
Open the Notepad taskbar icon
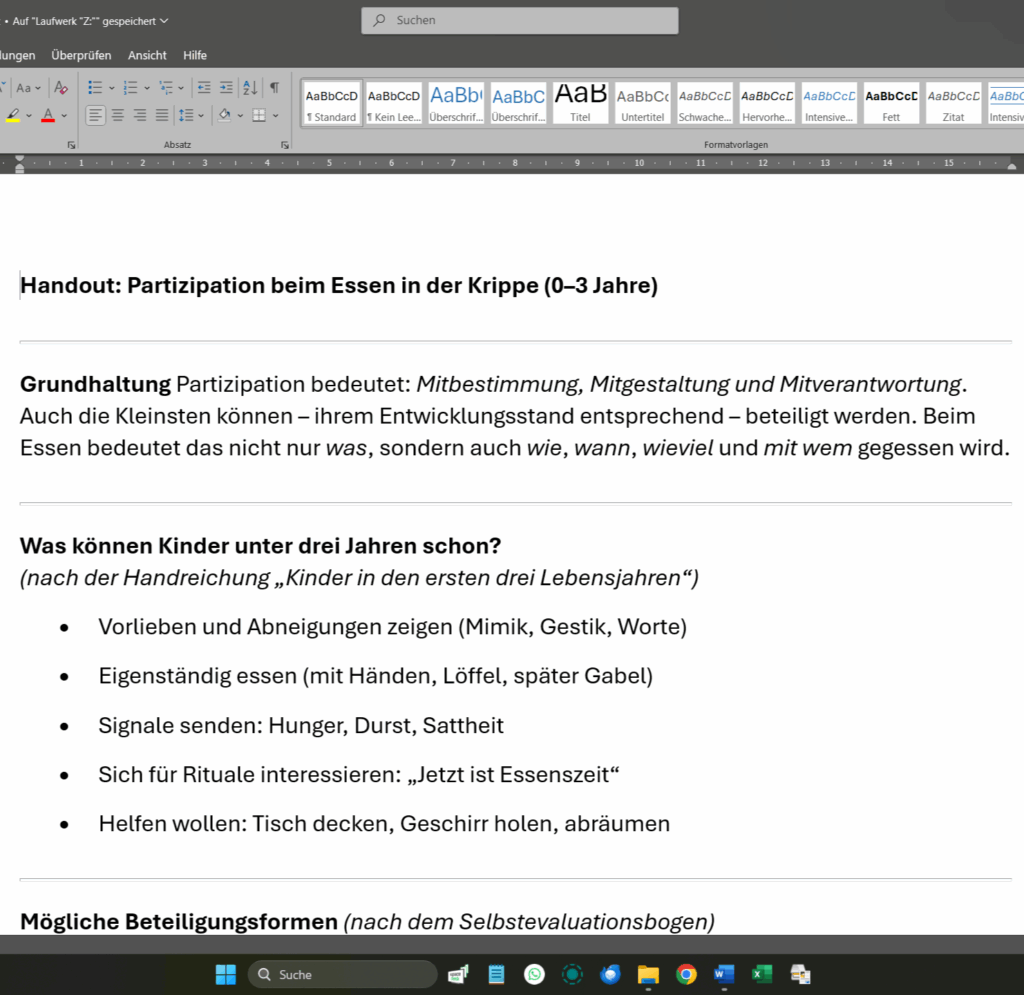496,975
